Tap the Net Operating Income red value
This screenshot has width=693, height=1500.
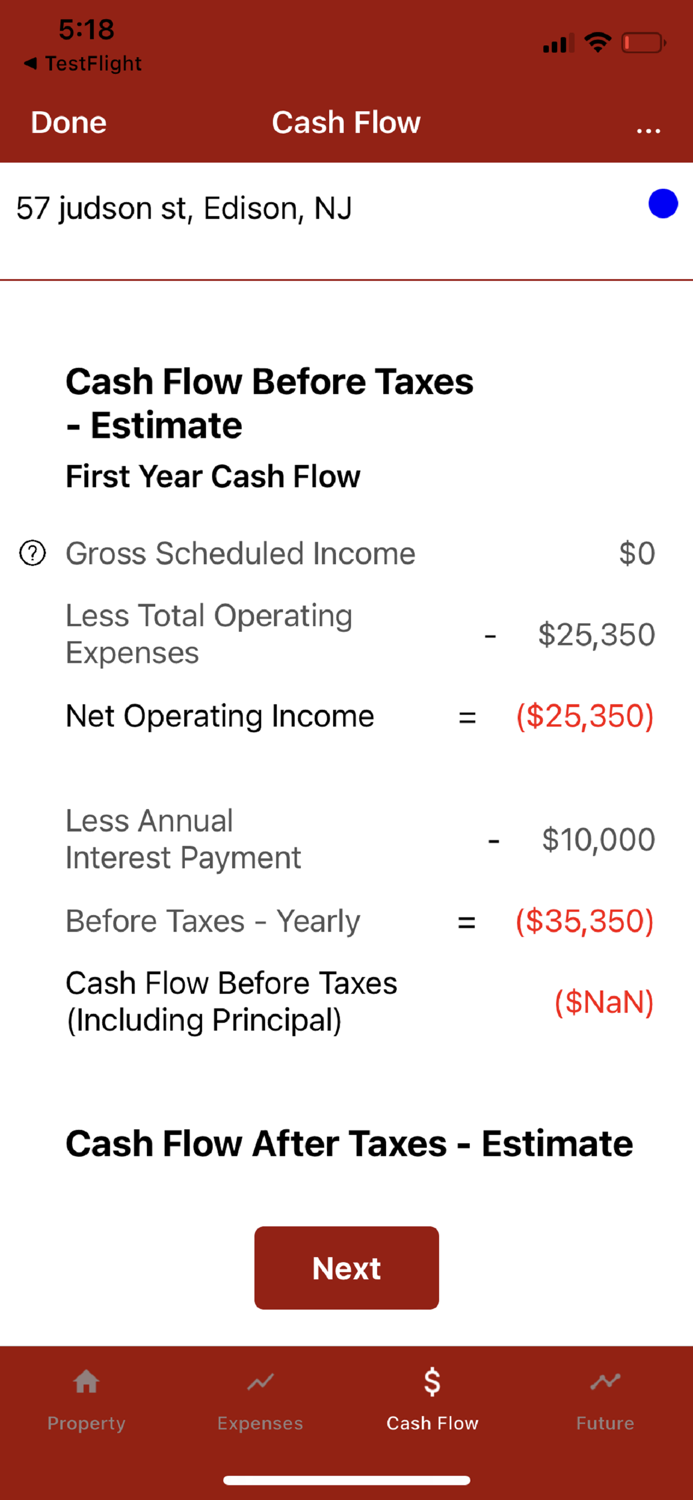585,716
